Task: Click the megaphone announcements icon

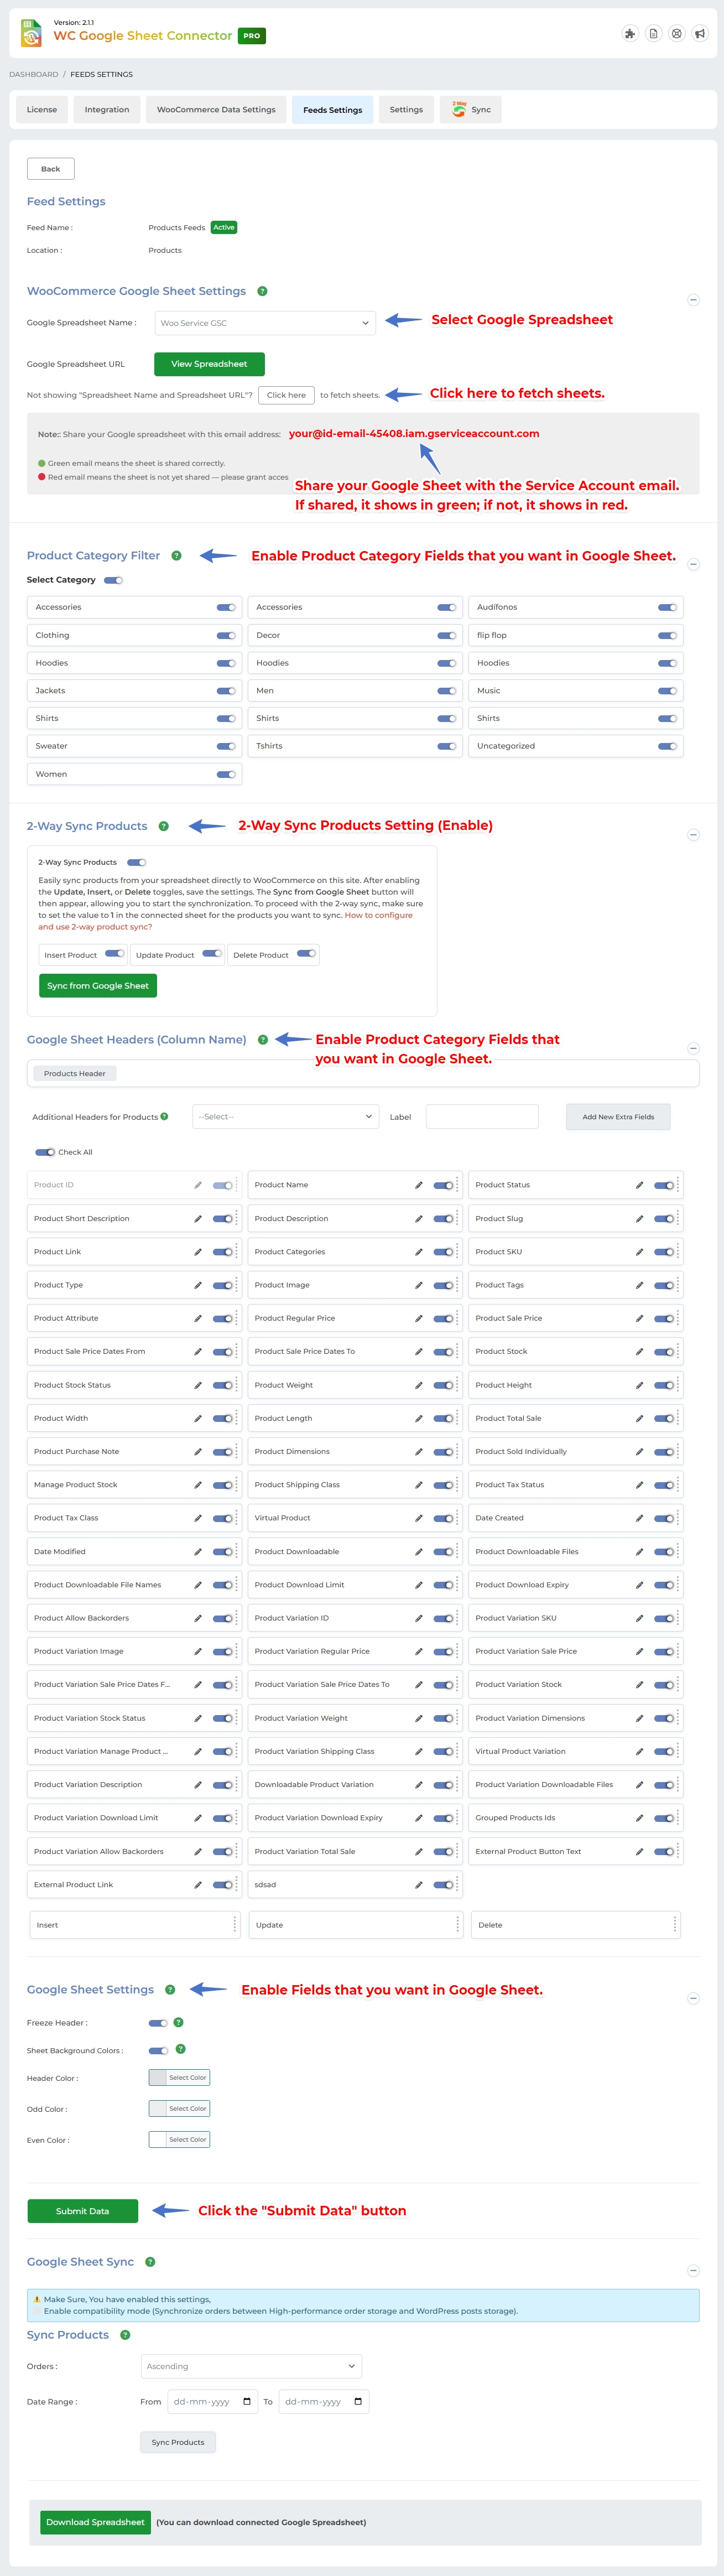Action: point(700,34)
